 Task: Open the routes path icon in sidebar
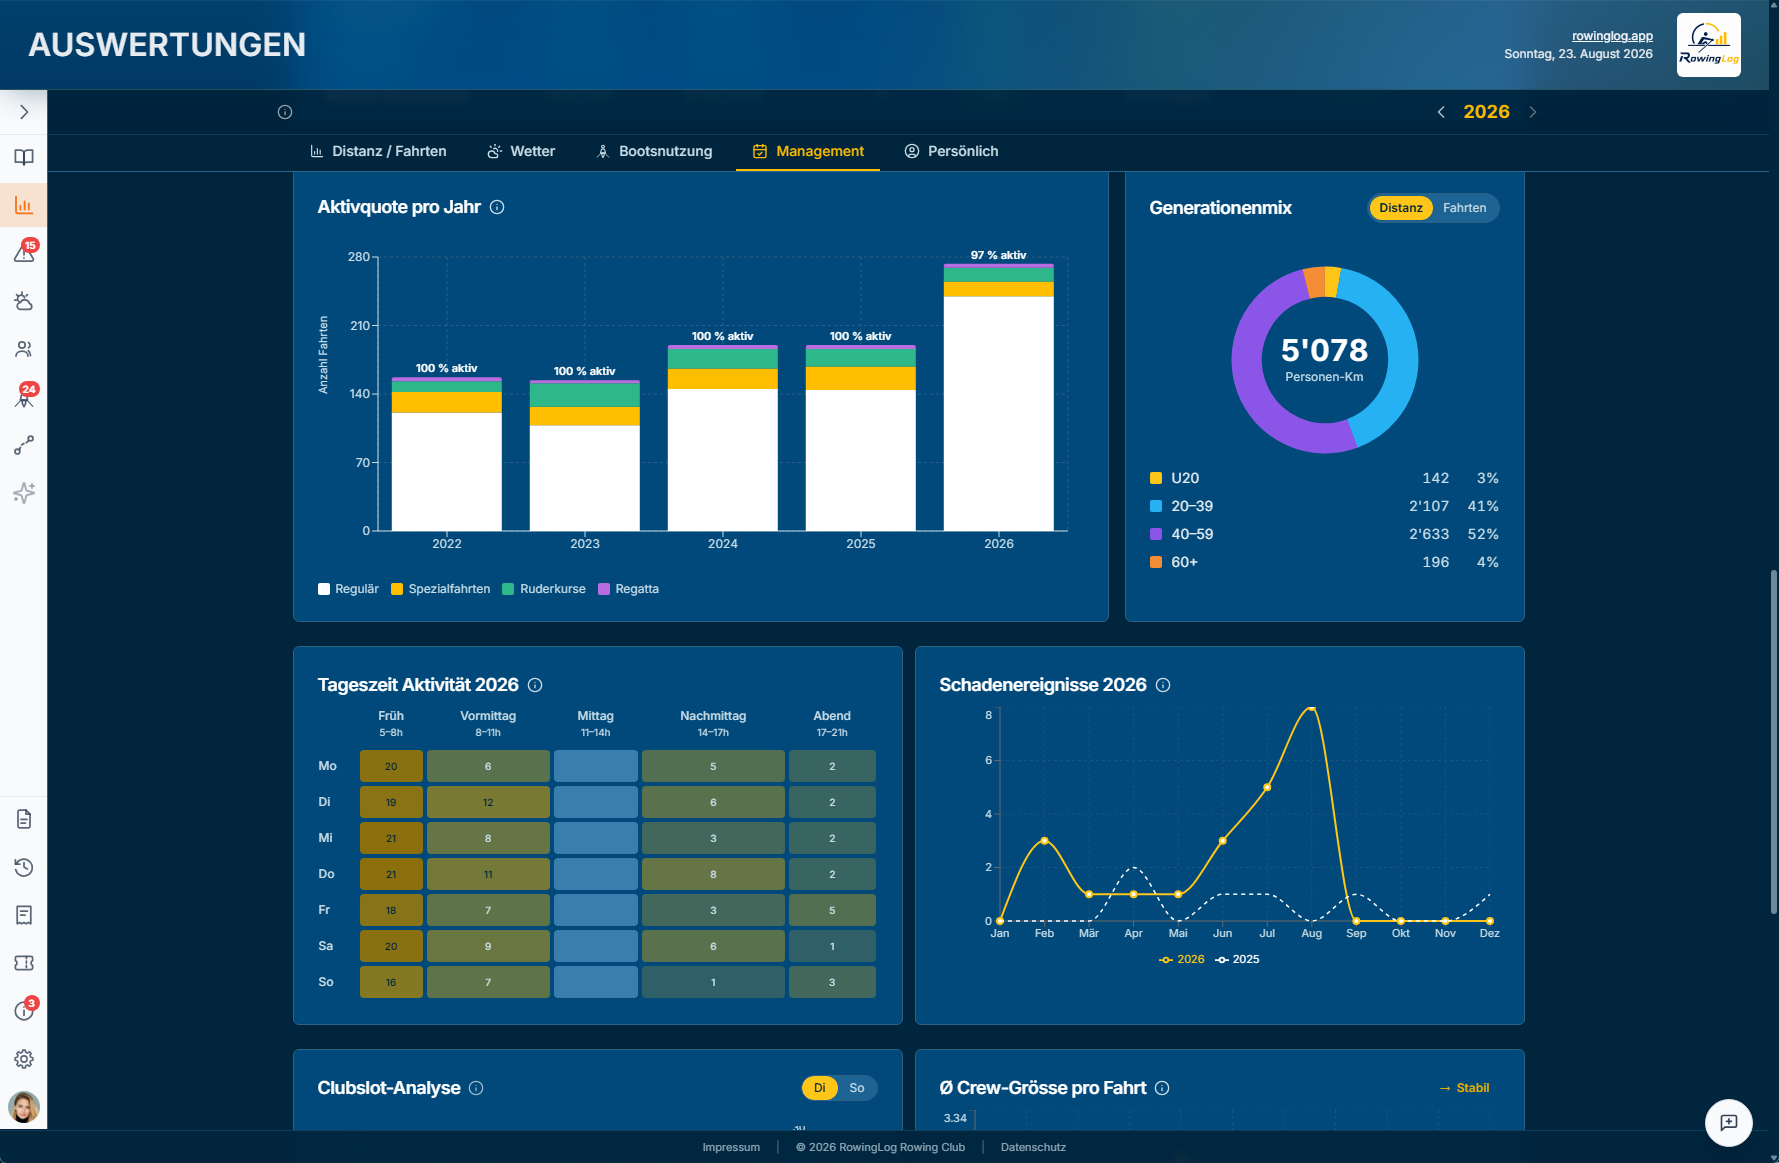[24, 445]
